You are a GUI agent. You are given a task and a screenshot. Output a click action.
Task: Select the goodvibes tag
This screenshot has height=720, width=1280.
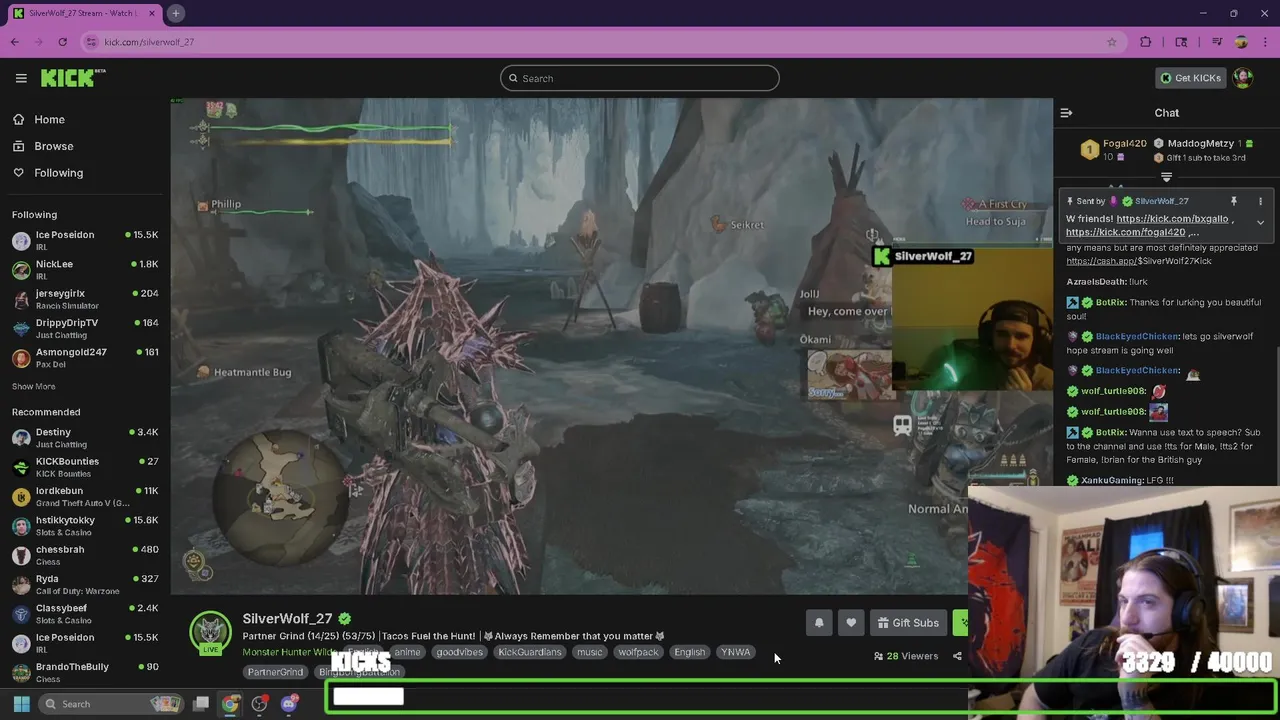(x=459, y=652)
